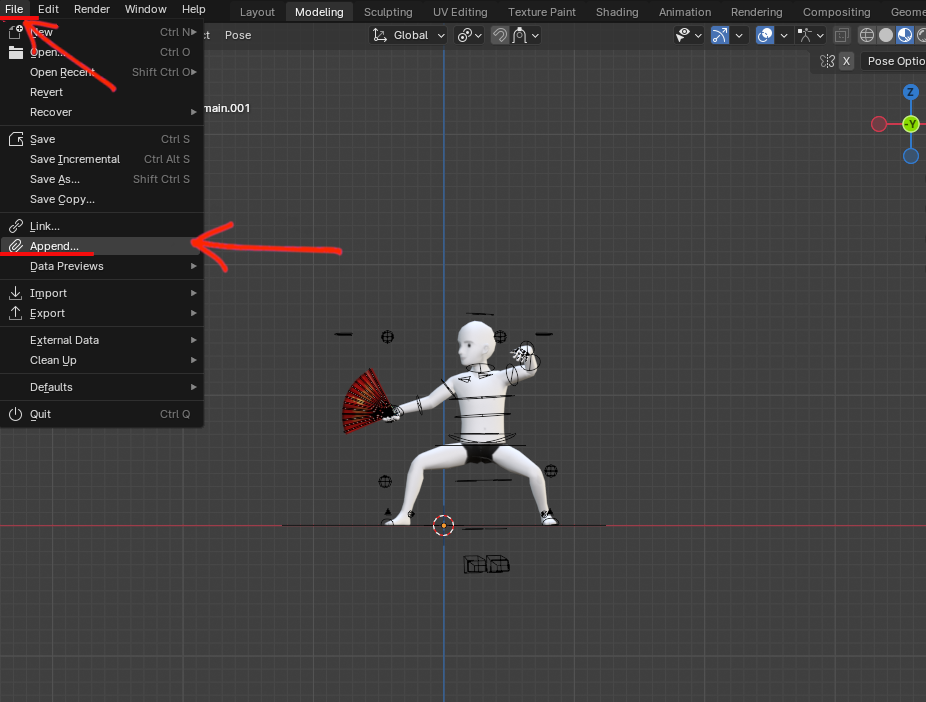Toggle the show overlays button
Image resolution: width=926 pixels, height=702 pixels.
point(765,35)
